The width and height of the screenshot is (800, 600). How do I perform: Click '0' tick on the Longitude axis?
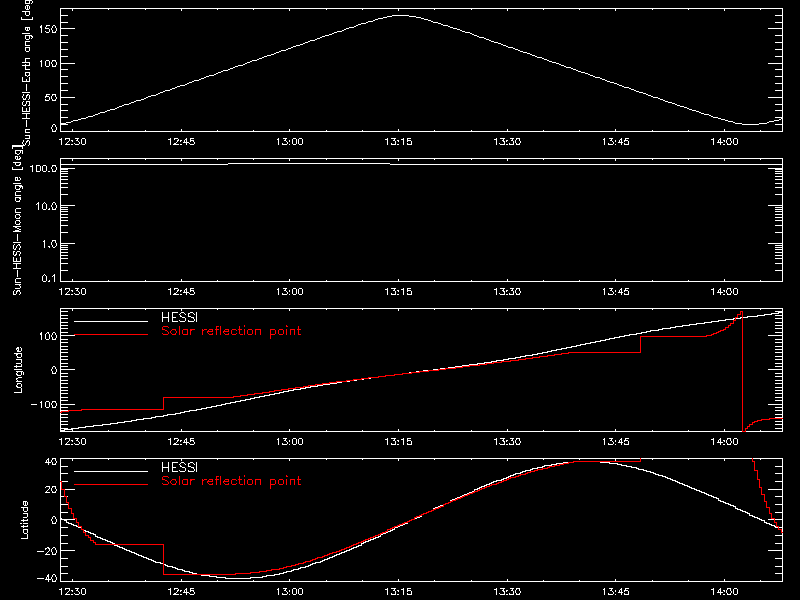[x=54, y=370]
